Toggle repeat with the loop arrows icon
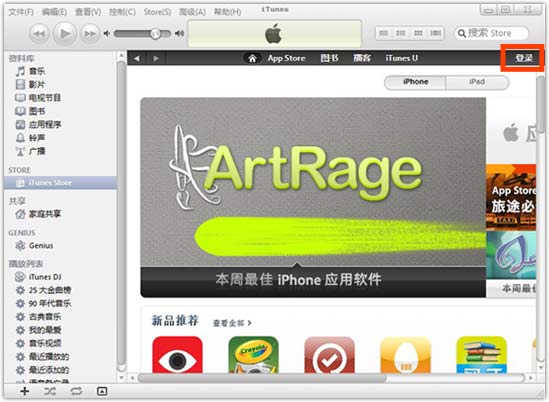549x402 pixels. 76,391
